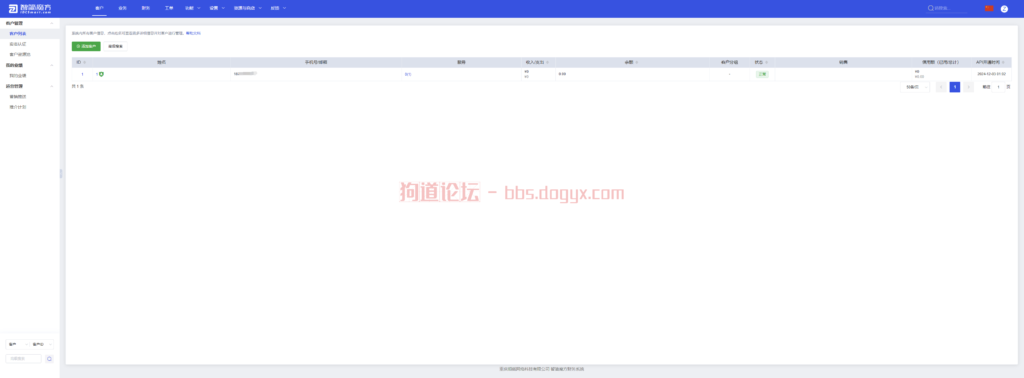Sort by the 收入/支出 column arrows
The height and width of the screenshot is (378, 1024).
[547, 62]
